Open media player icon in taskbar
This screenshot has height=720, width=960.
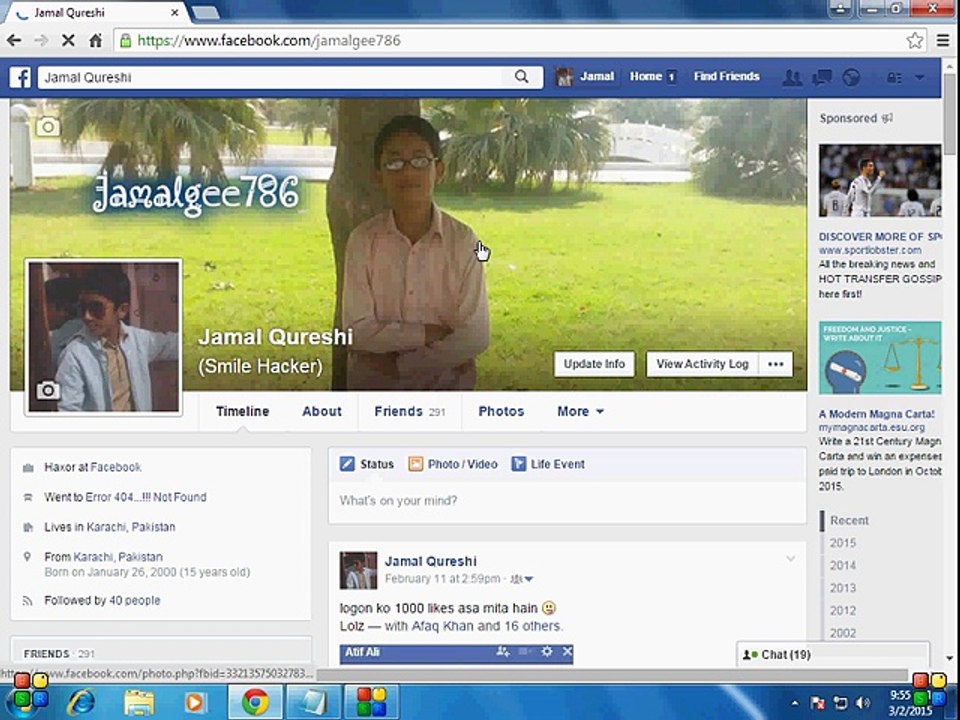[x=195, y=701]
